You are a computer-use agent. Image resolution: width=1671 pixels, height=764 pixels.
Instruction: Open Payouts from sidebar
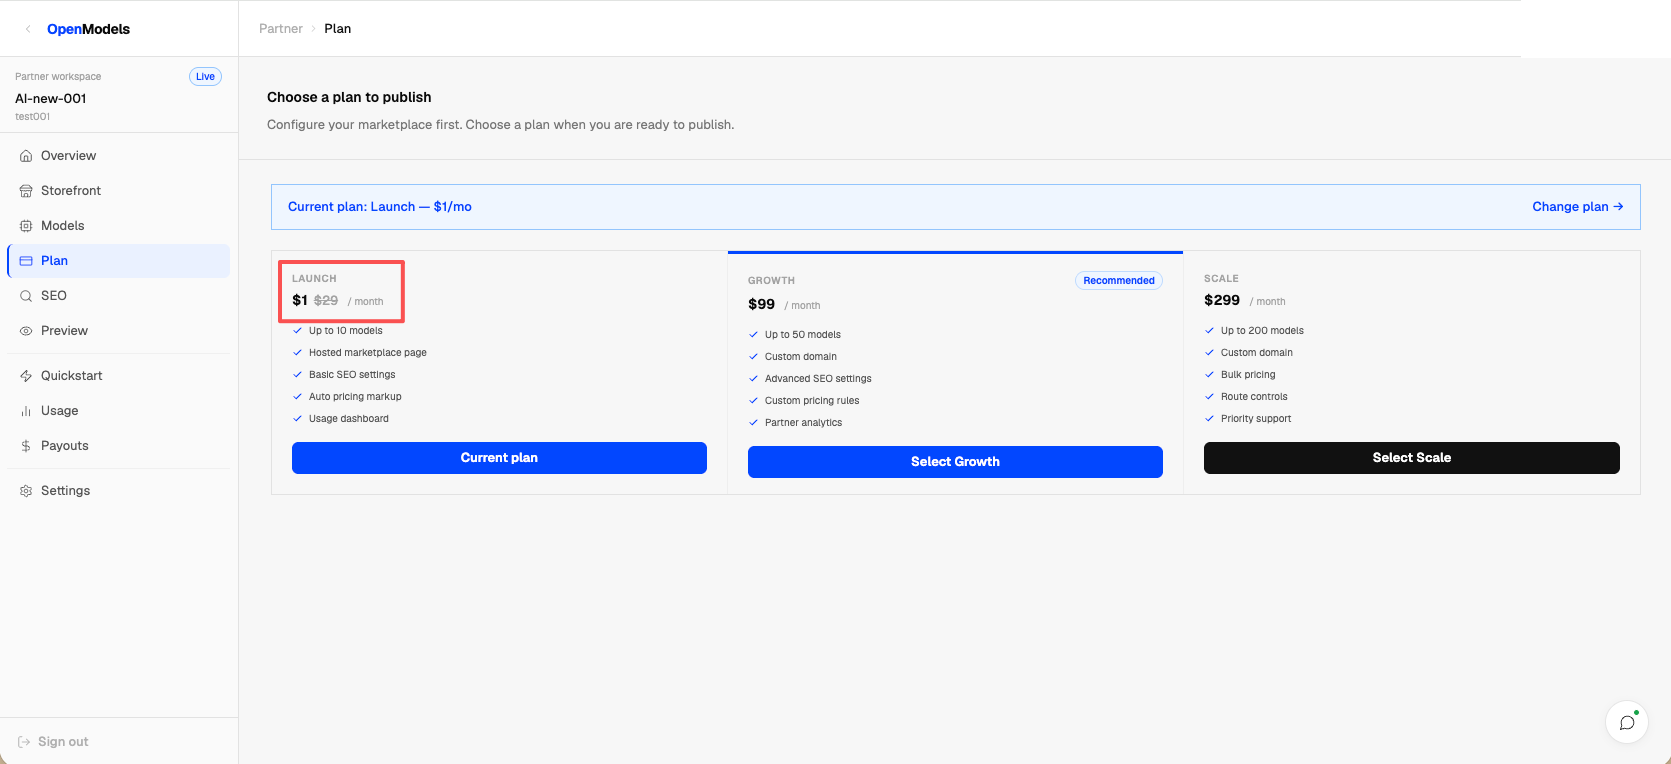click(119, 446)
